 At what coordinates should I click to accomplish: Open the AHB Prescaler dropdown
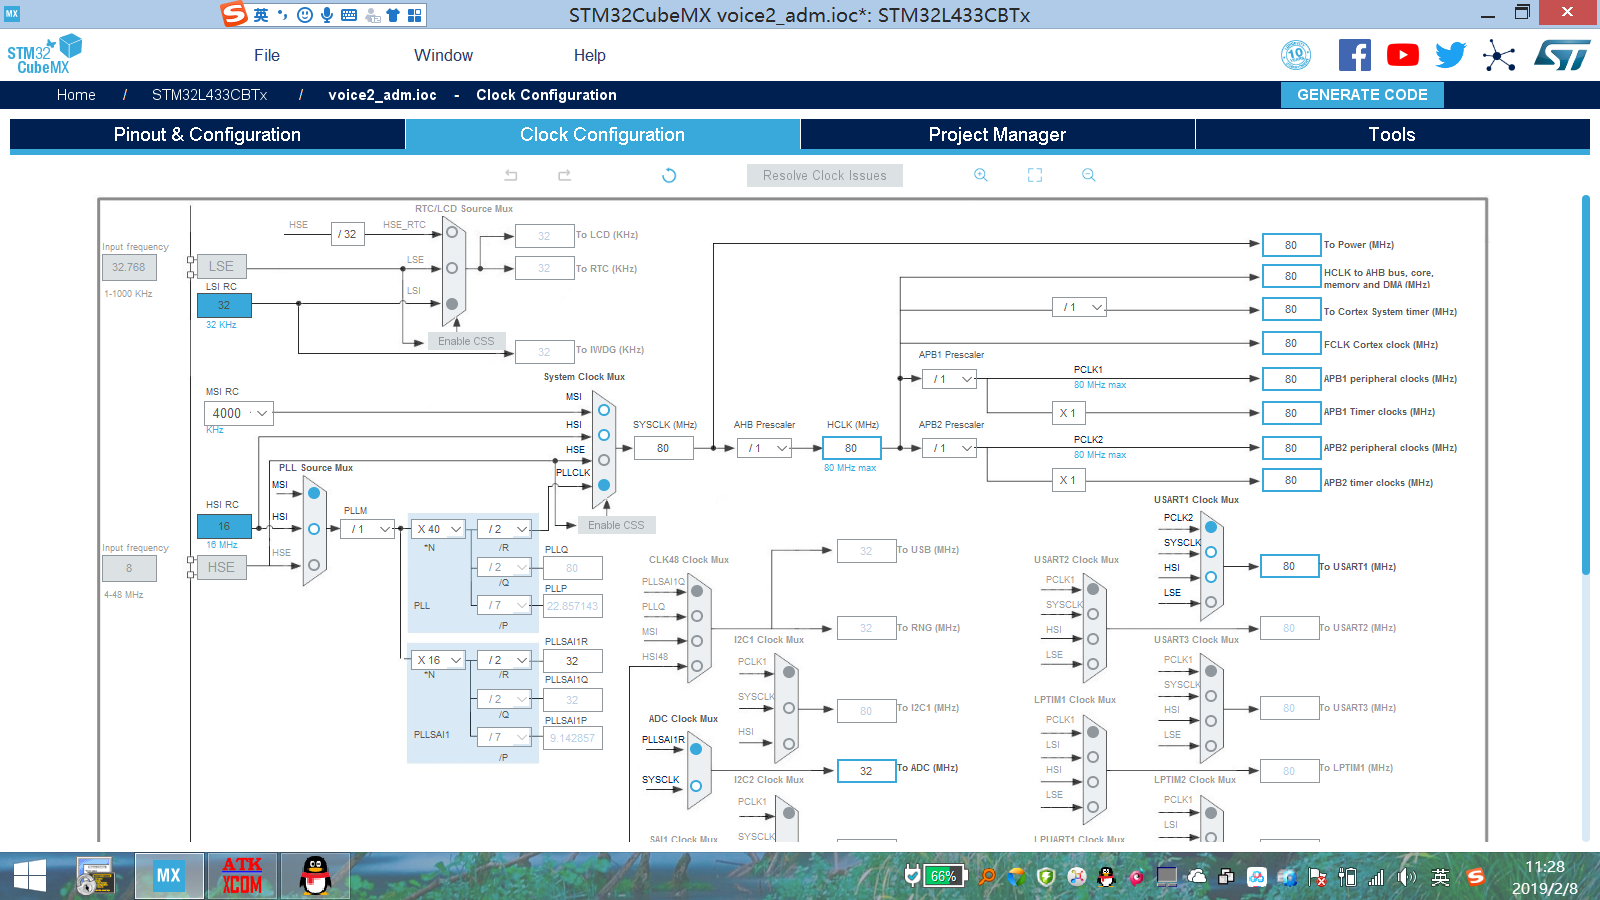click(766, 448)
